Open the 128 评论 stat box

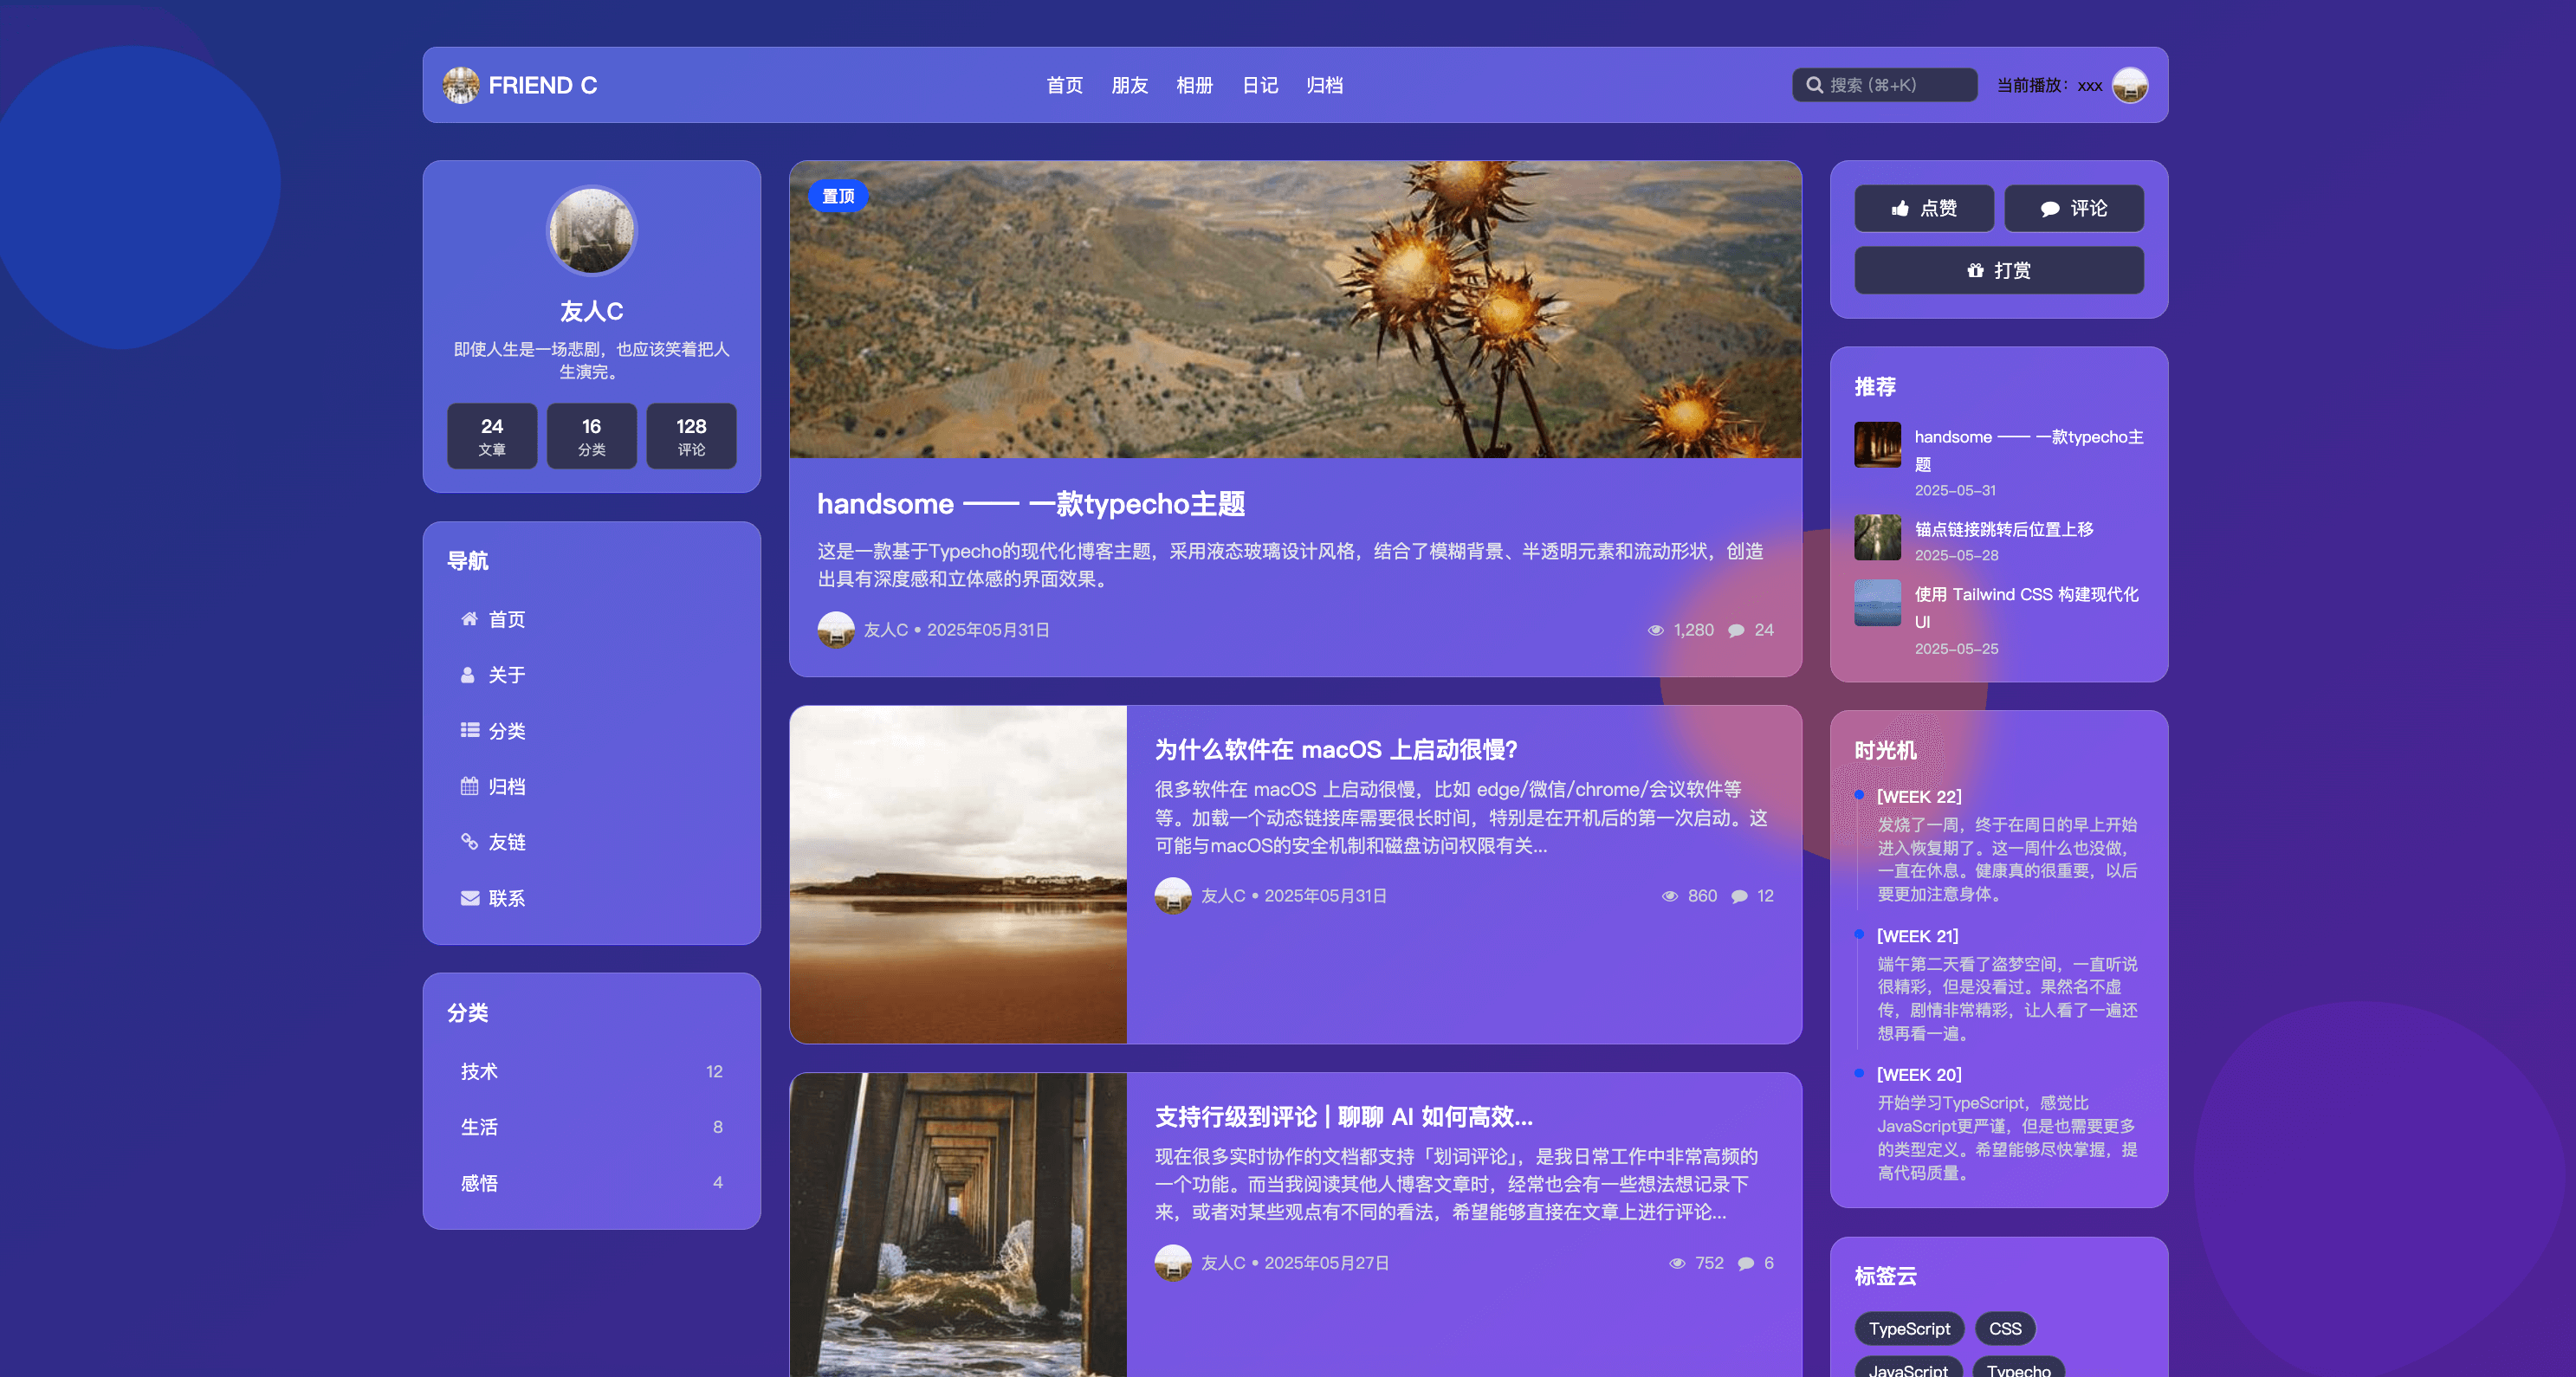pos(692,436)
